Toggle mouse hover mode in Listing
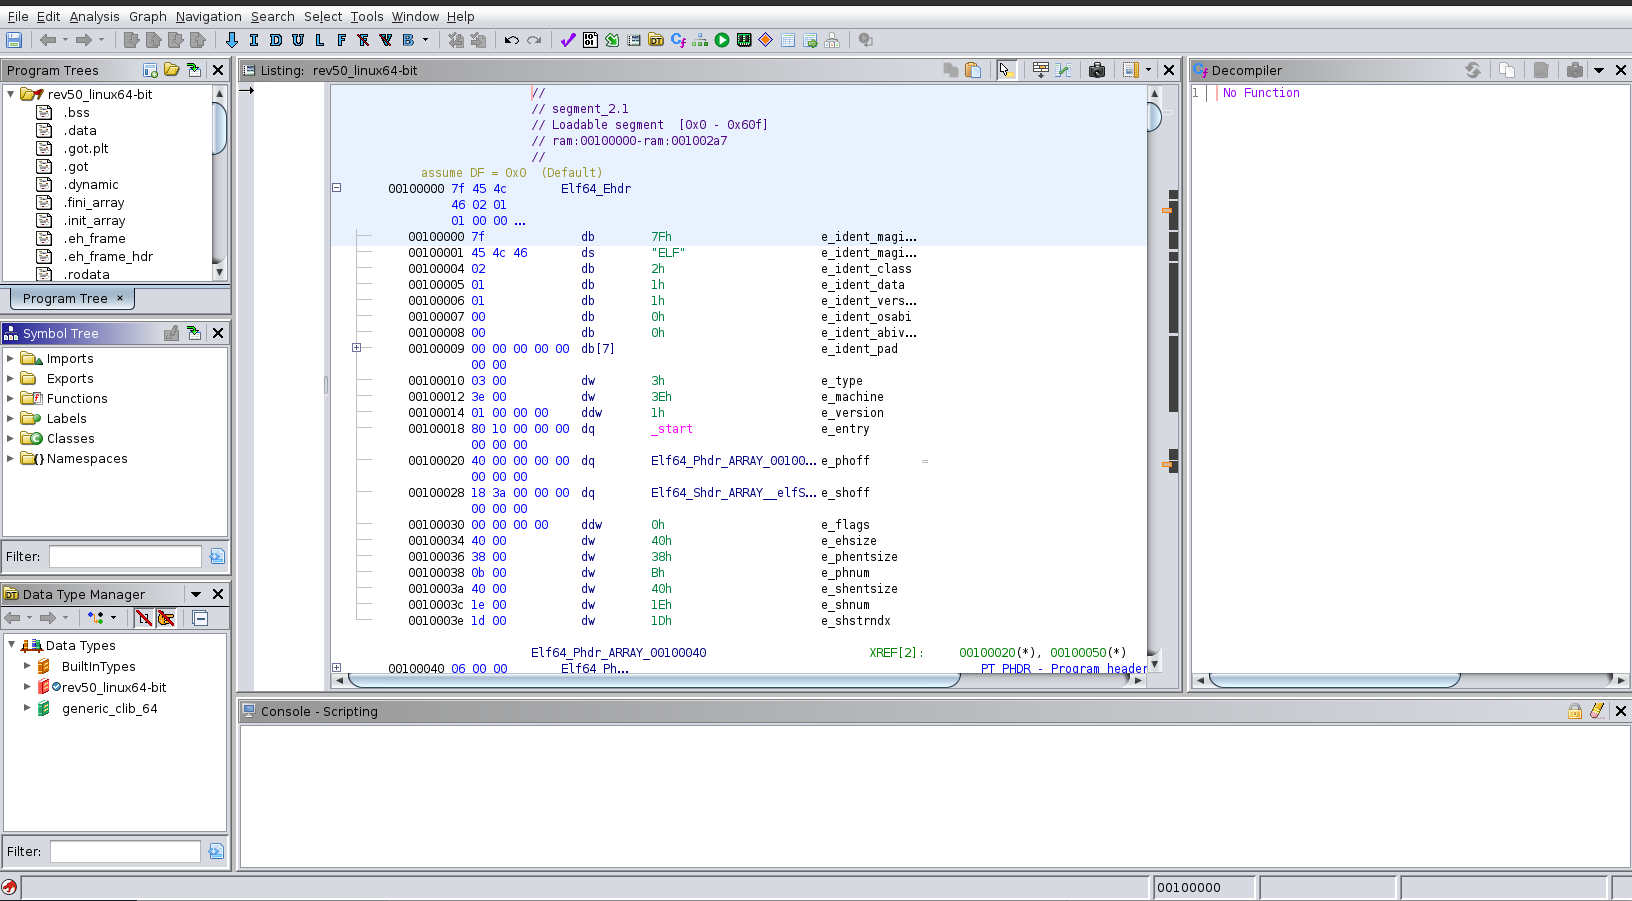This screenshot has height=901, width=1632. 1006,70
